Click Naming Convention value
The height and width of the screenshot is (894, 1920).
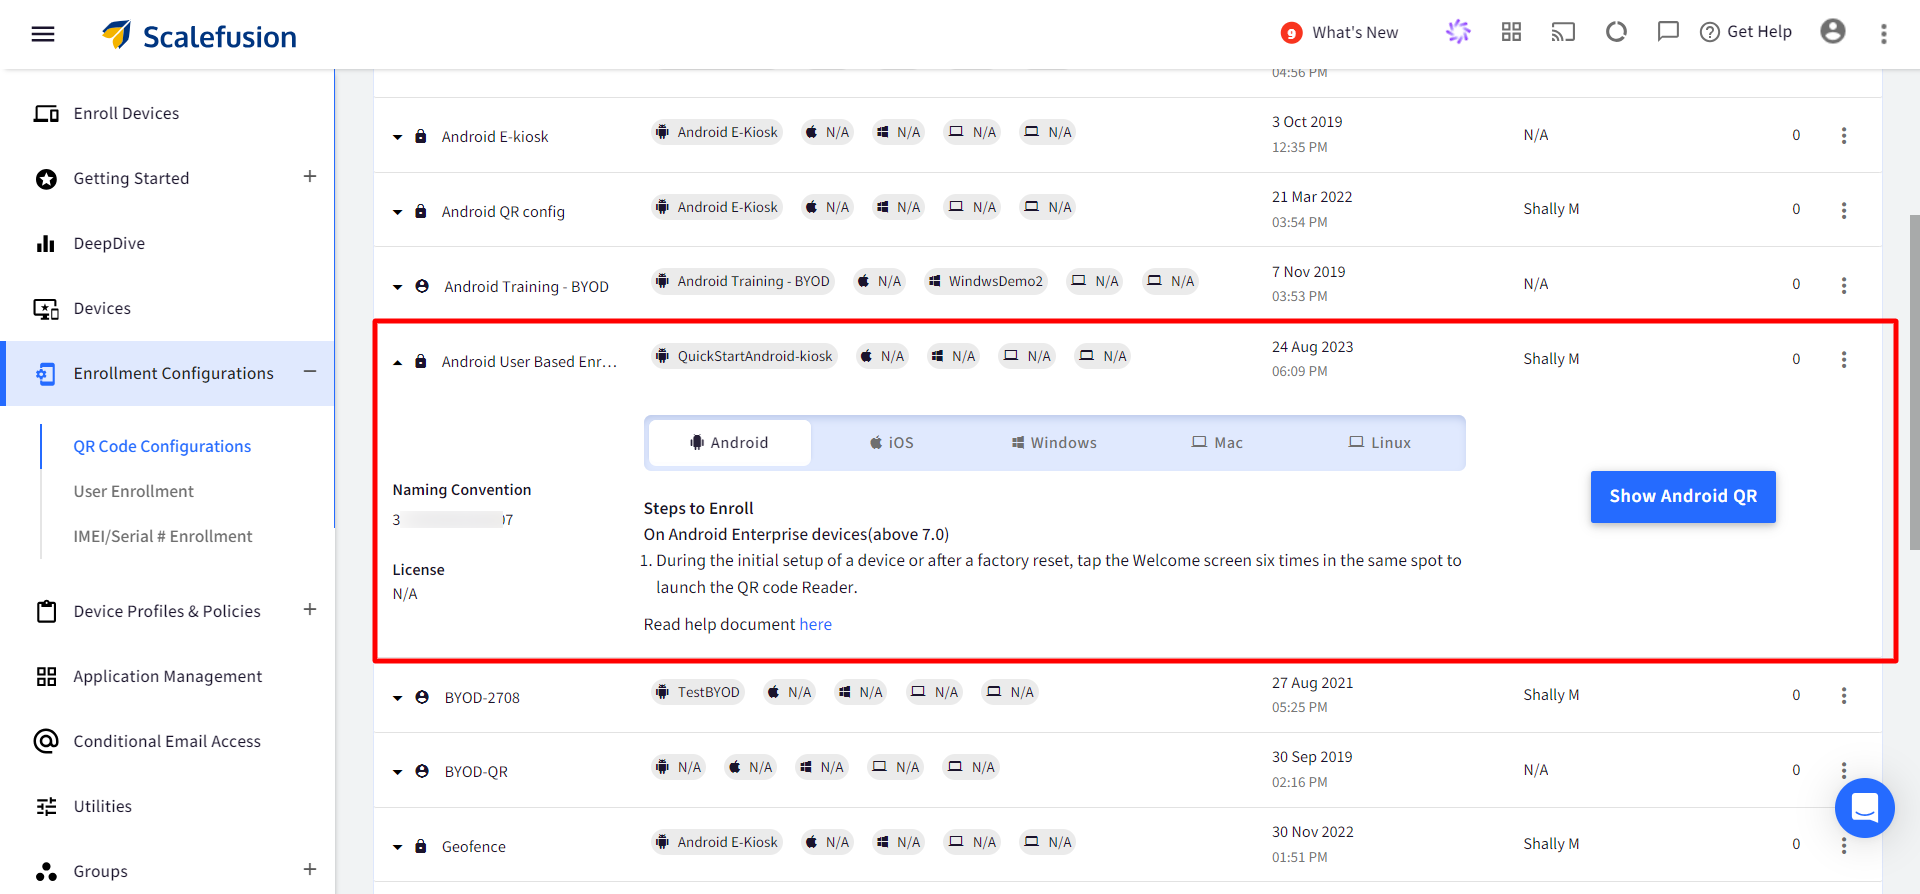tap(453, 520)
